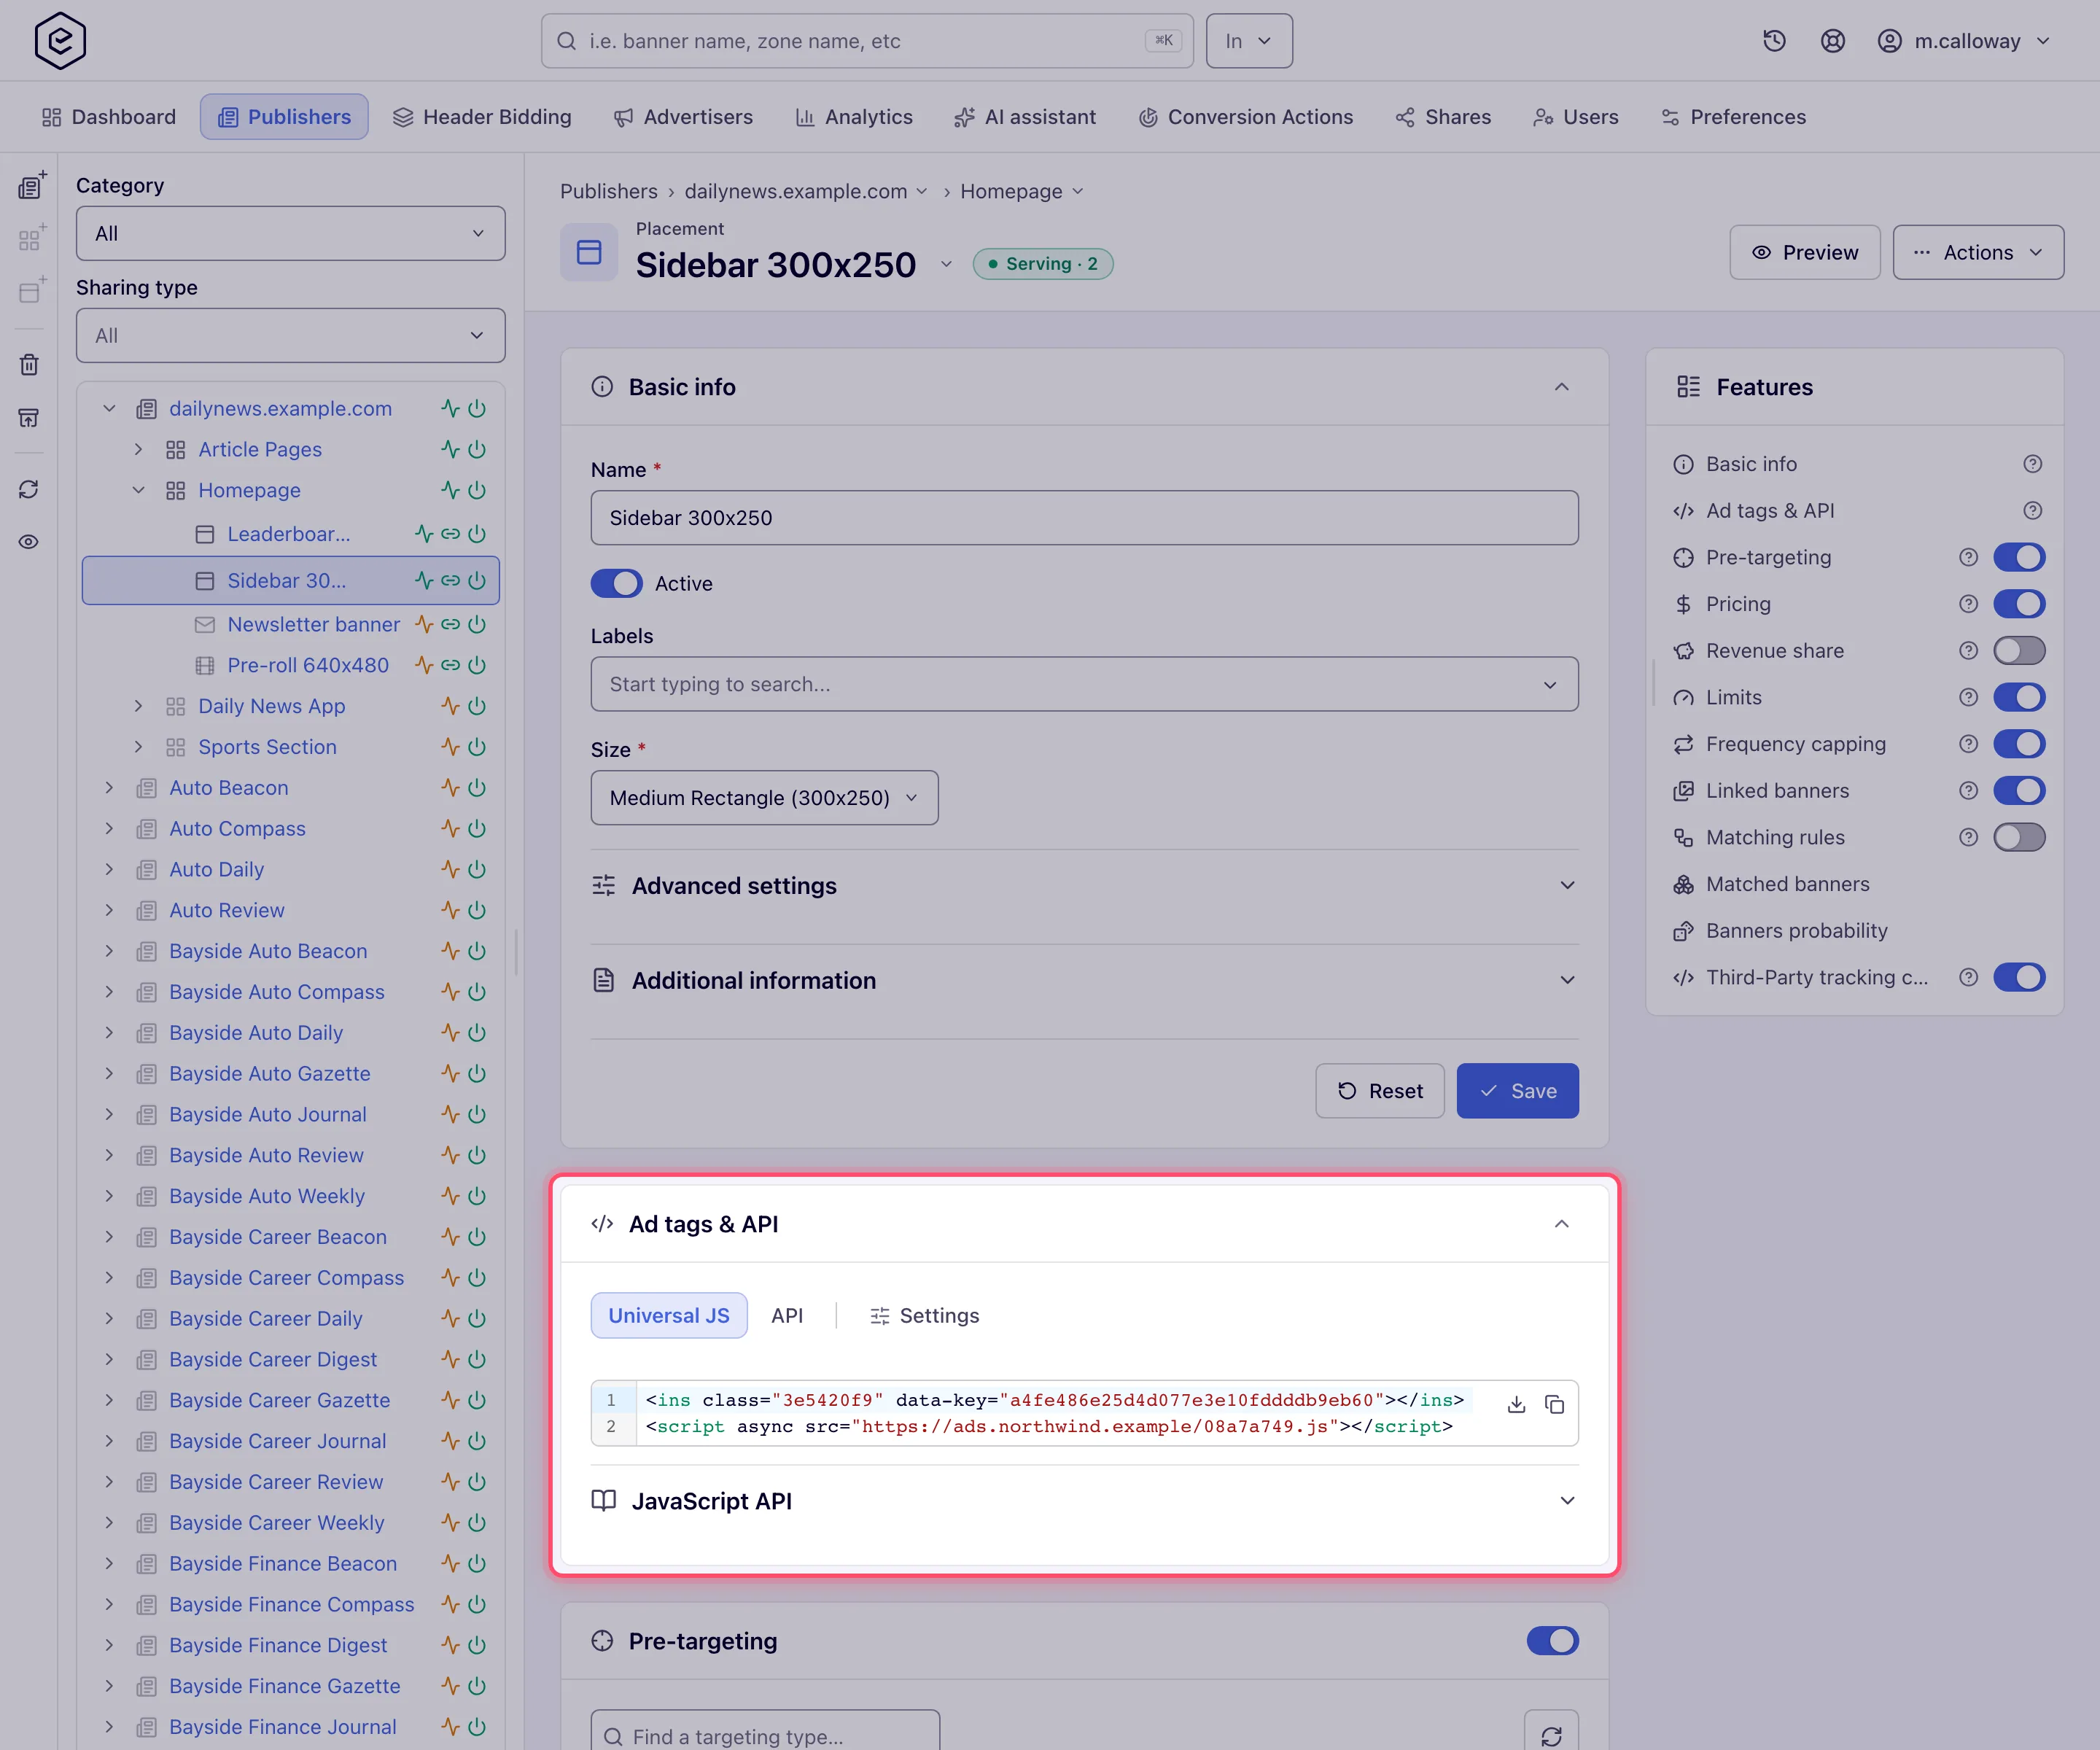2100x1750 pixels.
Task: Click help icon beside Frequency capping
Action: [x=1968, y=743]
